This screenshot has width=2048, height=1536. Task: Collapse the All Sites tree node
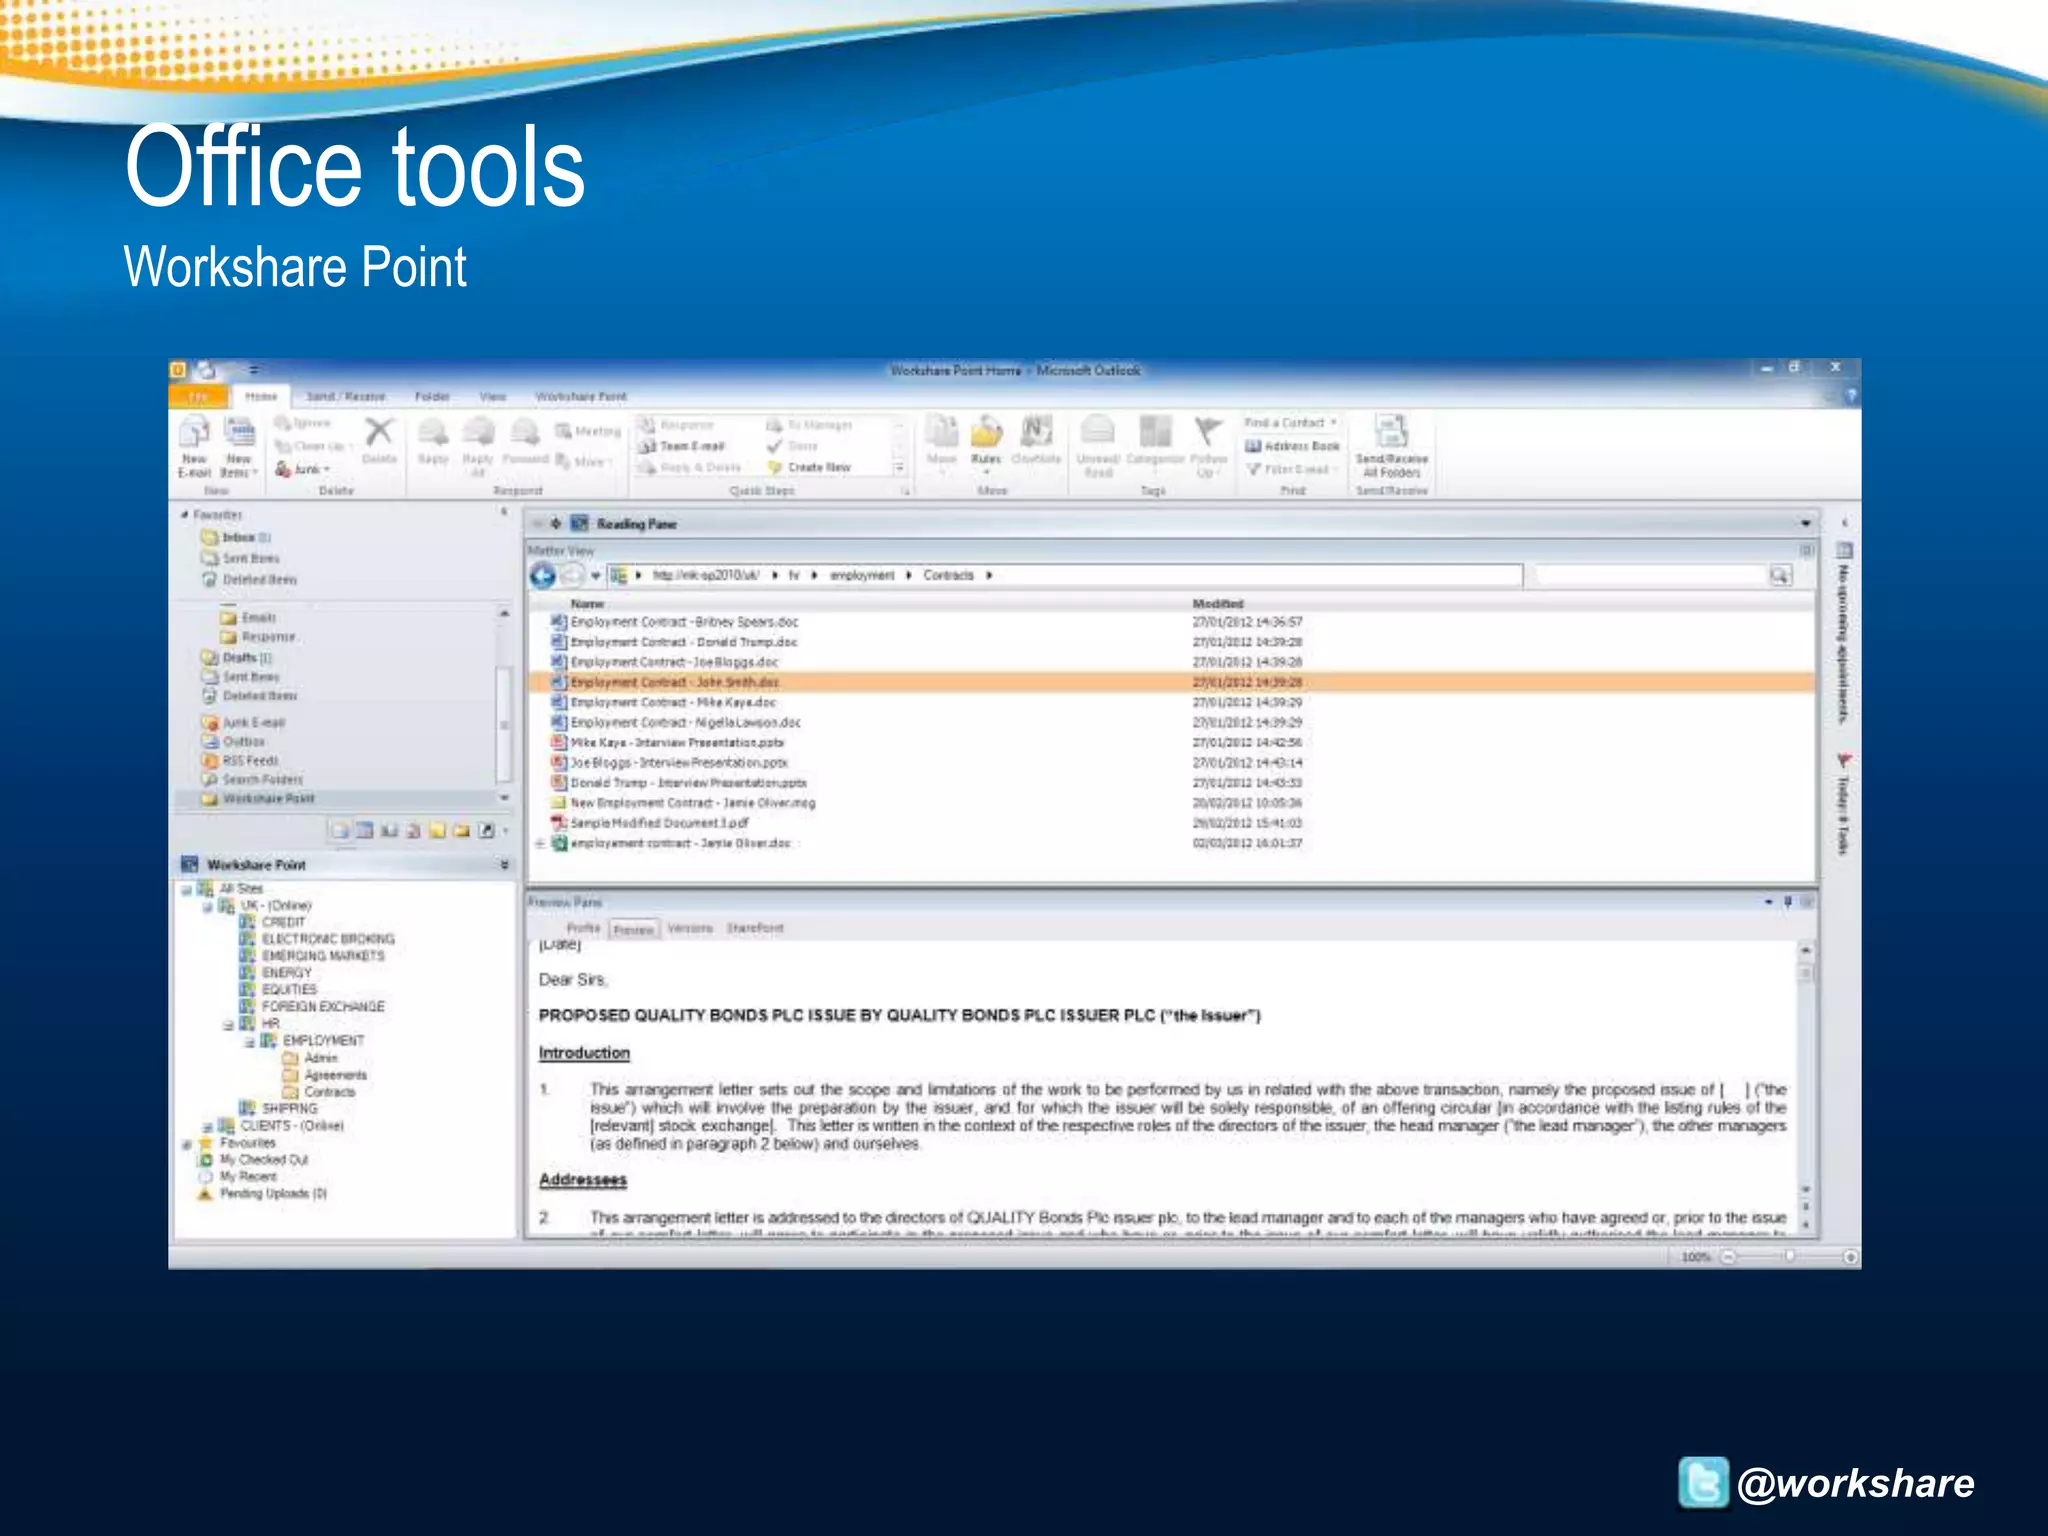[186, 889]
